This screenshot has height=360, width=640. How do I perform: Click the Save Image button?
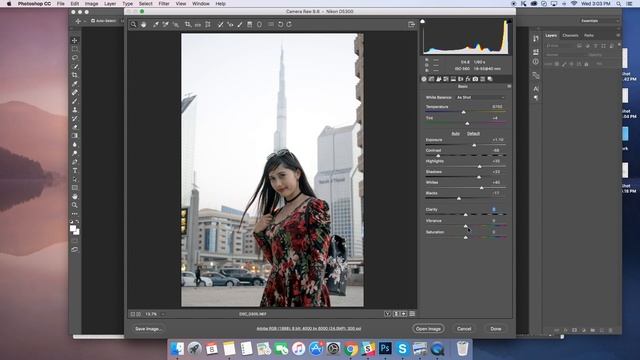[148, 329]
